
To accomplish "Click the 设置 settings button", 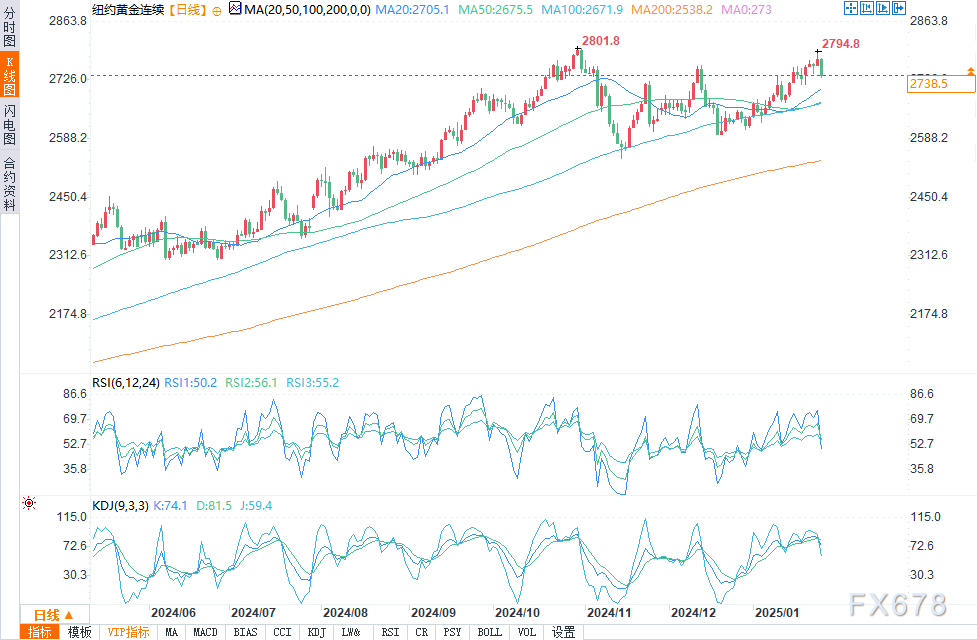I will coord(564,632).
